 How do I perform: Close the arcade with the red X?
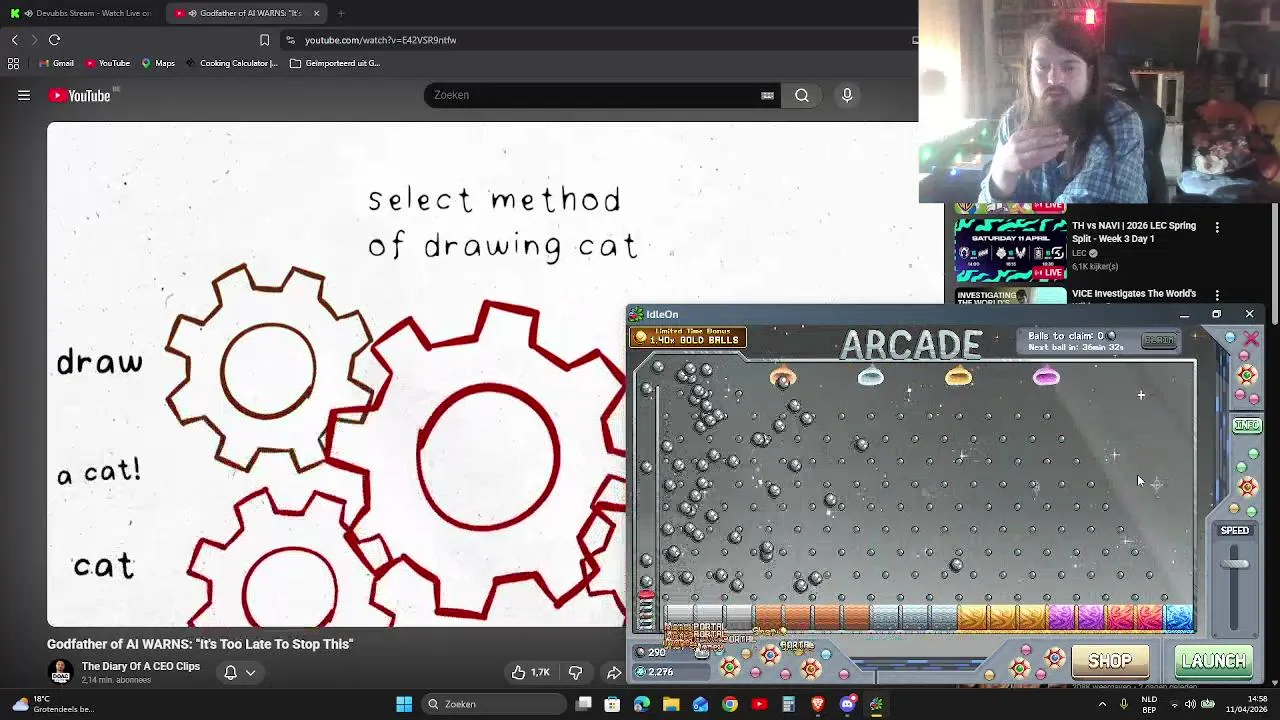point(1251,340)
